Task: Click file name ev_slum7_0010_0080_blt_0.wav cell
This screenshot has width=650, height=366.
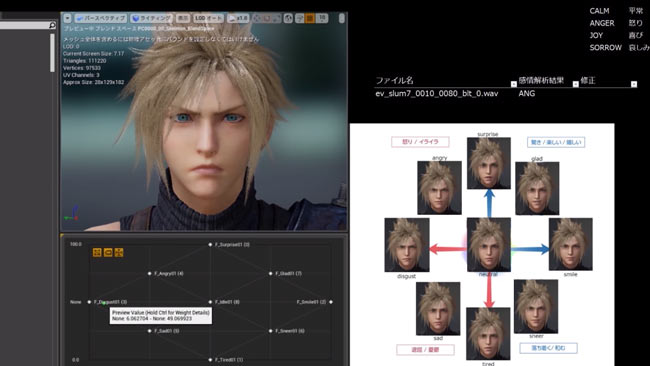Action: pos(437,94)
